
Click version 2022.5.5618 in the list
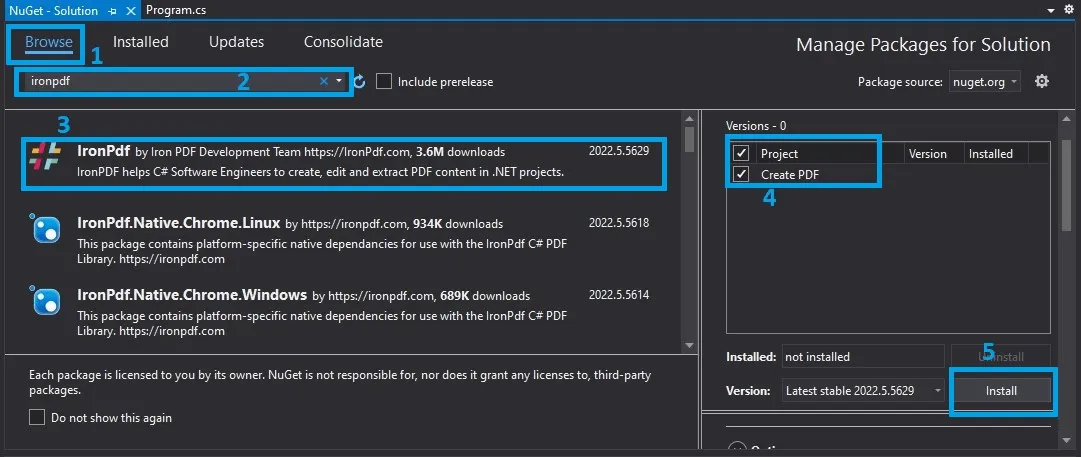pyautogui.click(x=618, y=223)
